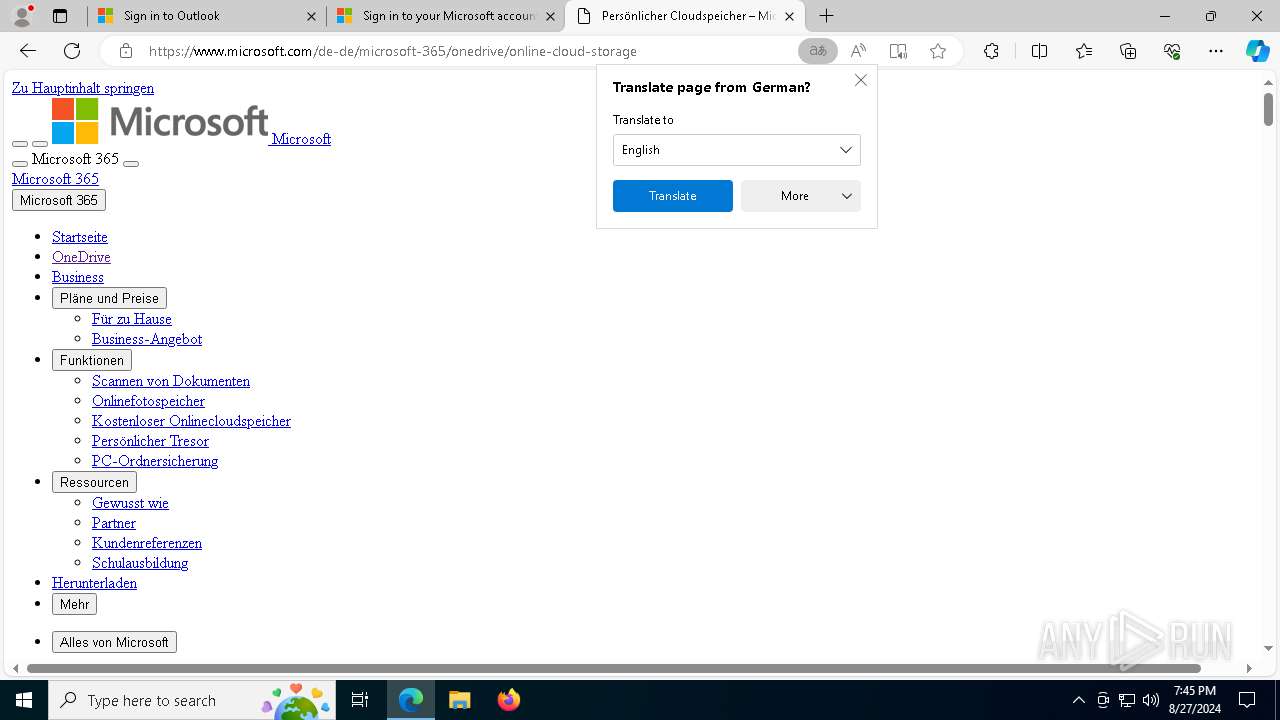Screen dimensions: 1280x720
Task: Expand Pläne und Preise menu
Action: click(109, 298)
